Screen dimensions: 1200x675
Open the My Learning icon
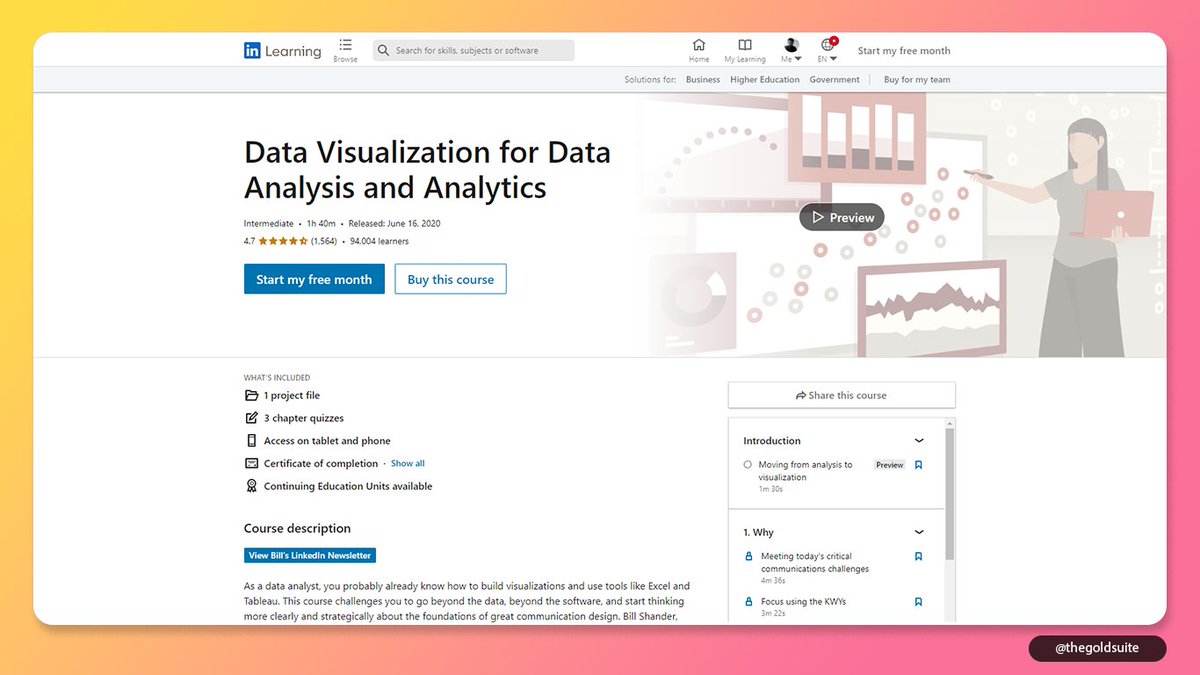[x=744, y=45]
